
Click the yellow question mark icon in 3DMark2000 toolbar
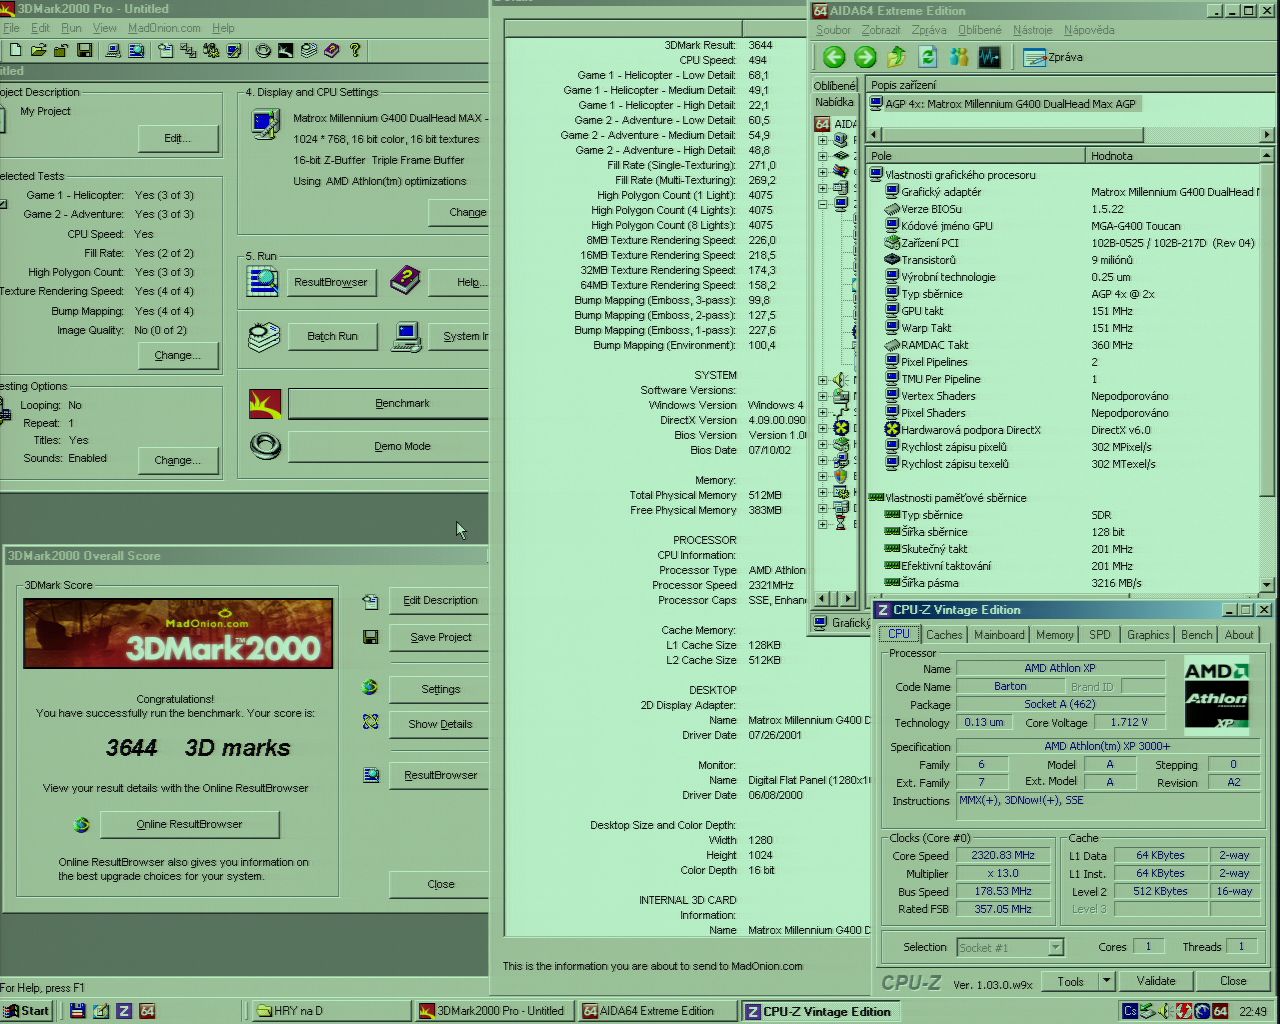[355, 50]
